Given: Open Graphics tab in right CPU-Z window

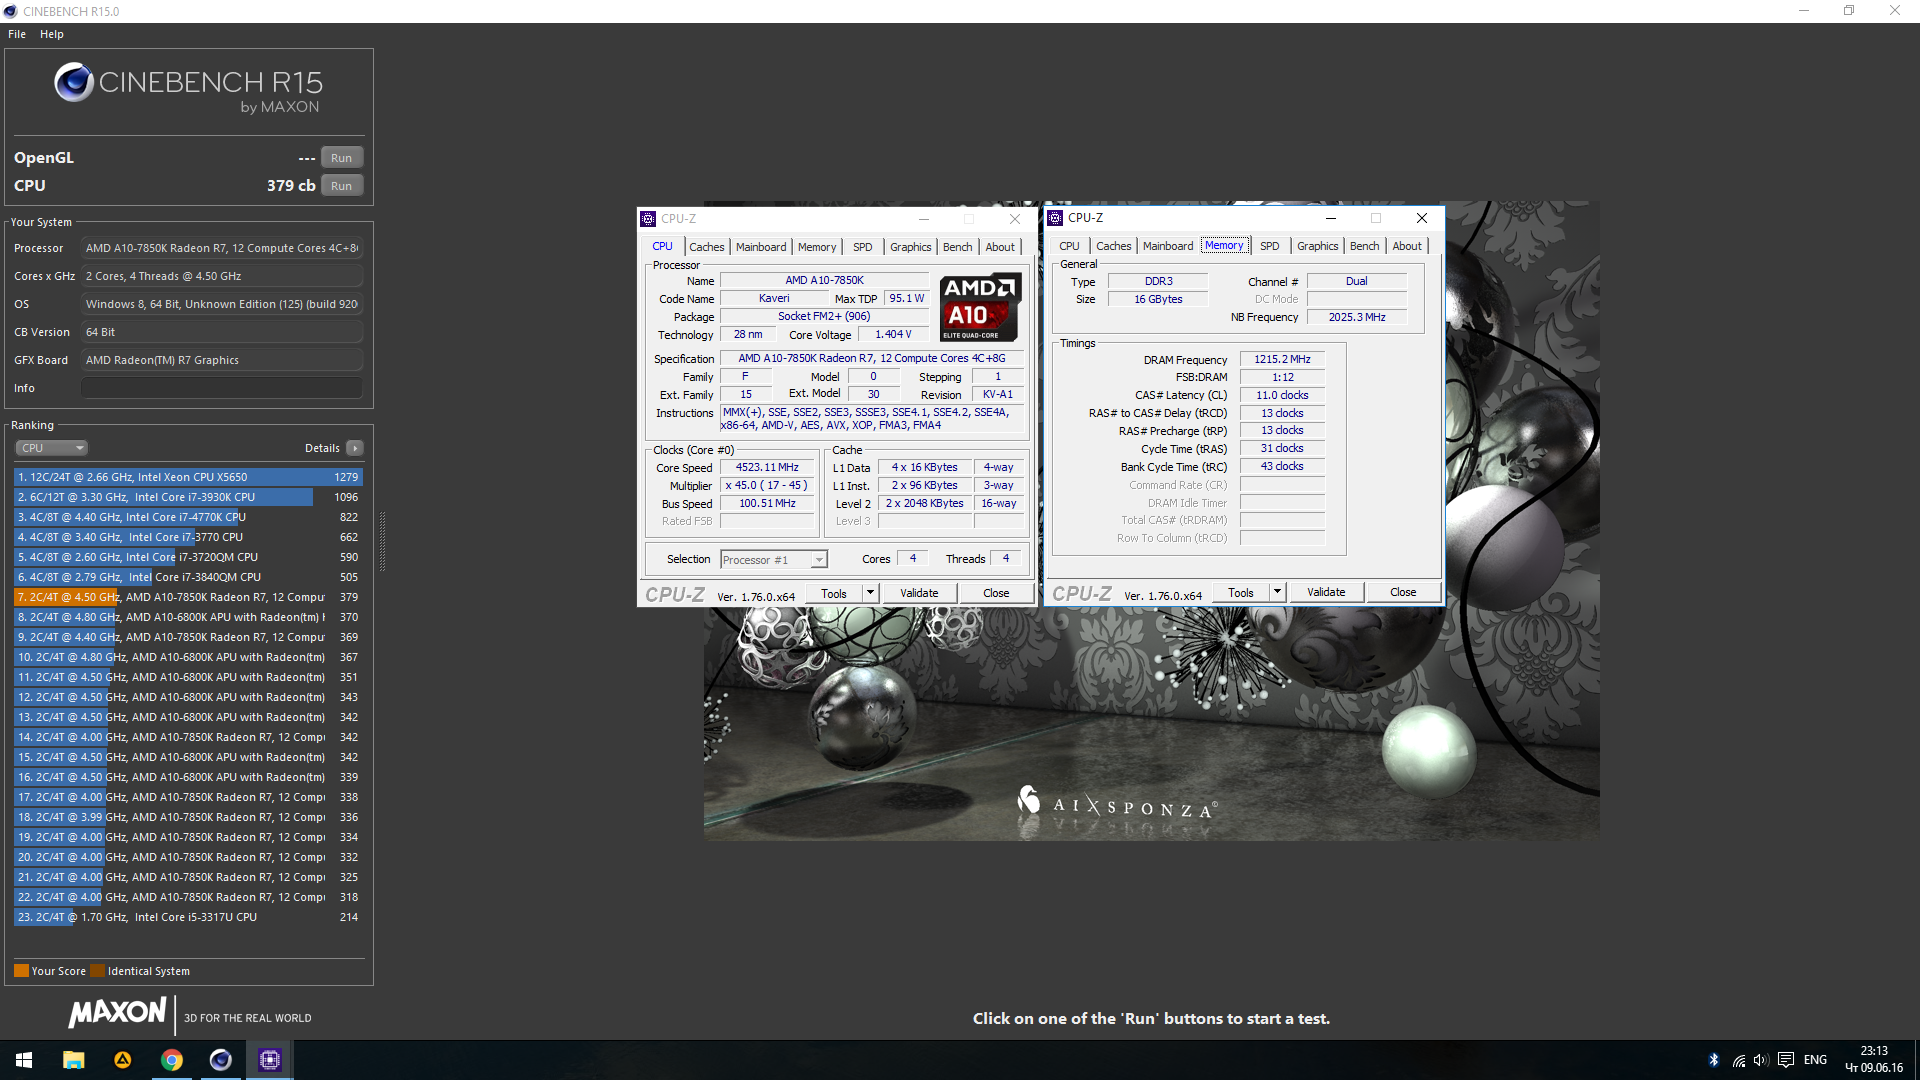Looking at the screenshot, I should click(1317, 246).
